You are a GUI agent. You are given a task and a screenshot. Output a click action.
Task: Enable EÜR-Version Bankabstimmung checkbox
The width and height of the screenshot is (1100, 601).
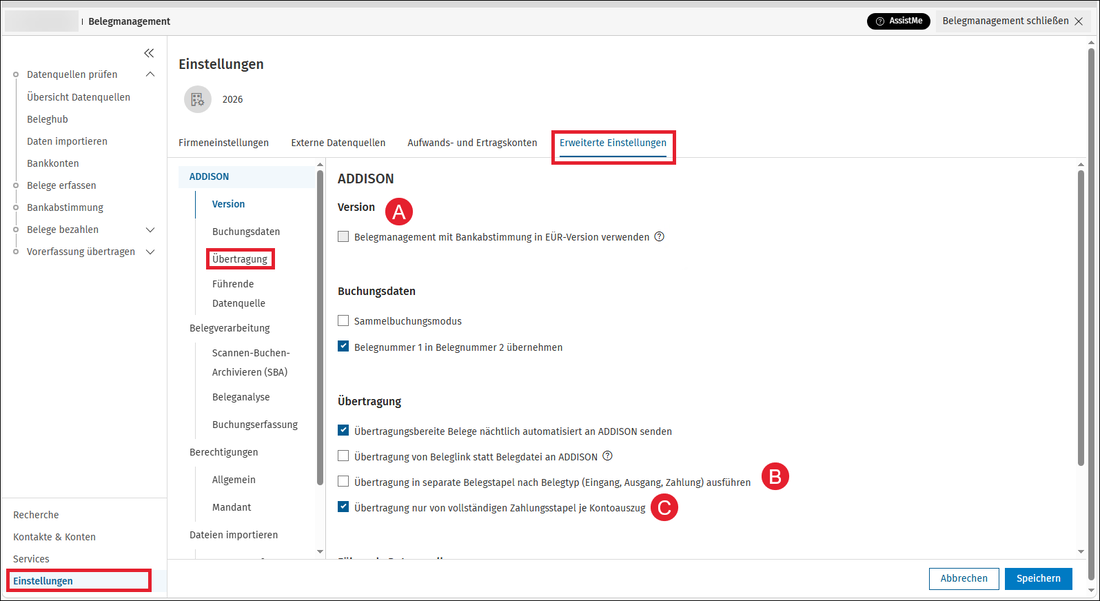click(x=343, y=237)
